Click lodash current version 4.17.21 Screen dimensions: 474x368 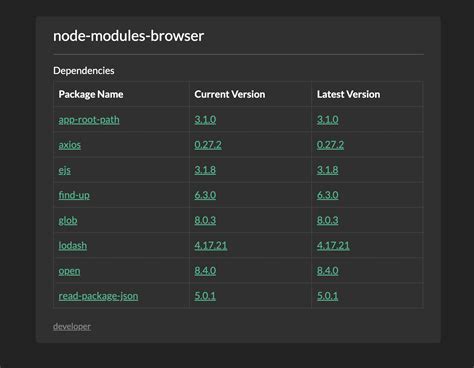[x=211, y=246]
